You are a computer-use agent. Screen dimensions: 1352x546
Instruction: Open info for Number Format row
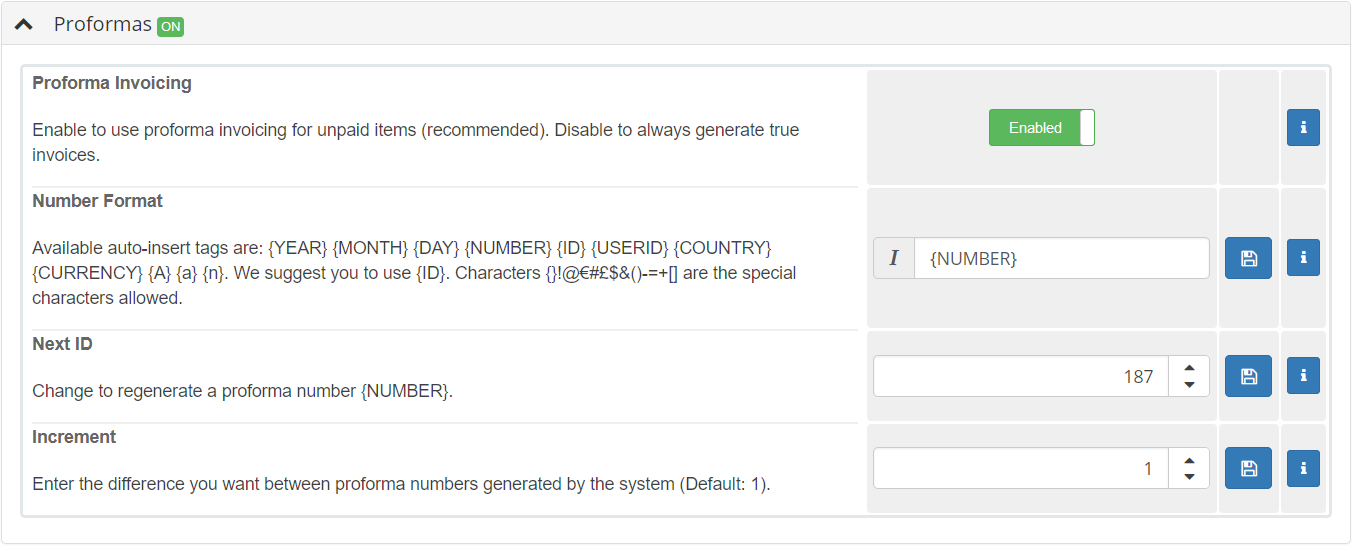tap(1303, 258)
